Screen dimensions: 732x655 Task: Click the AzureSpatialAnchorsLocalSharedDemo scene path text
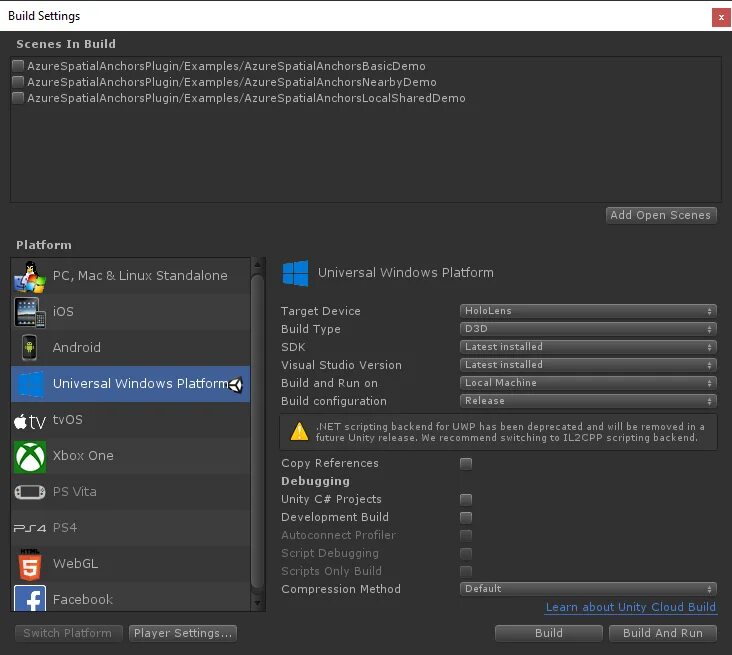[246, 98]
